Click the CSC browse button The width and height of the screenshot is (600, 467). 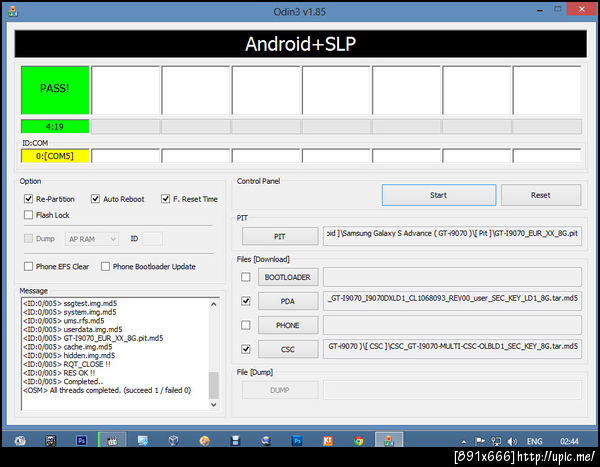(x=288, y=349)
